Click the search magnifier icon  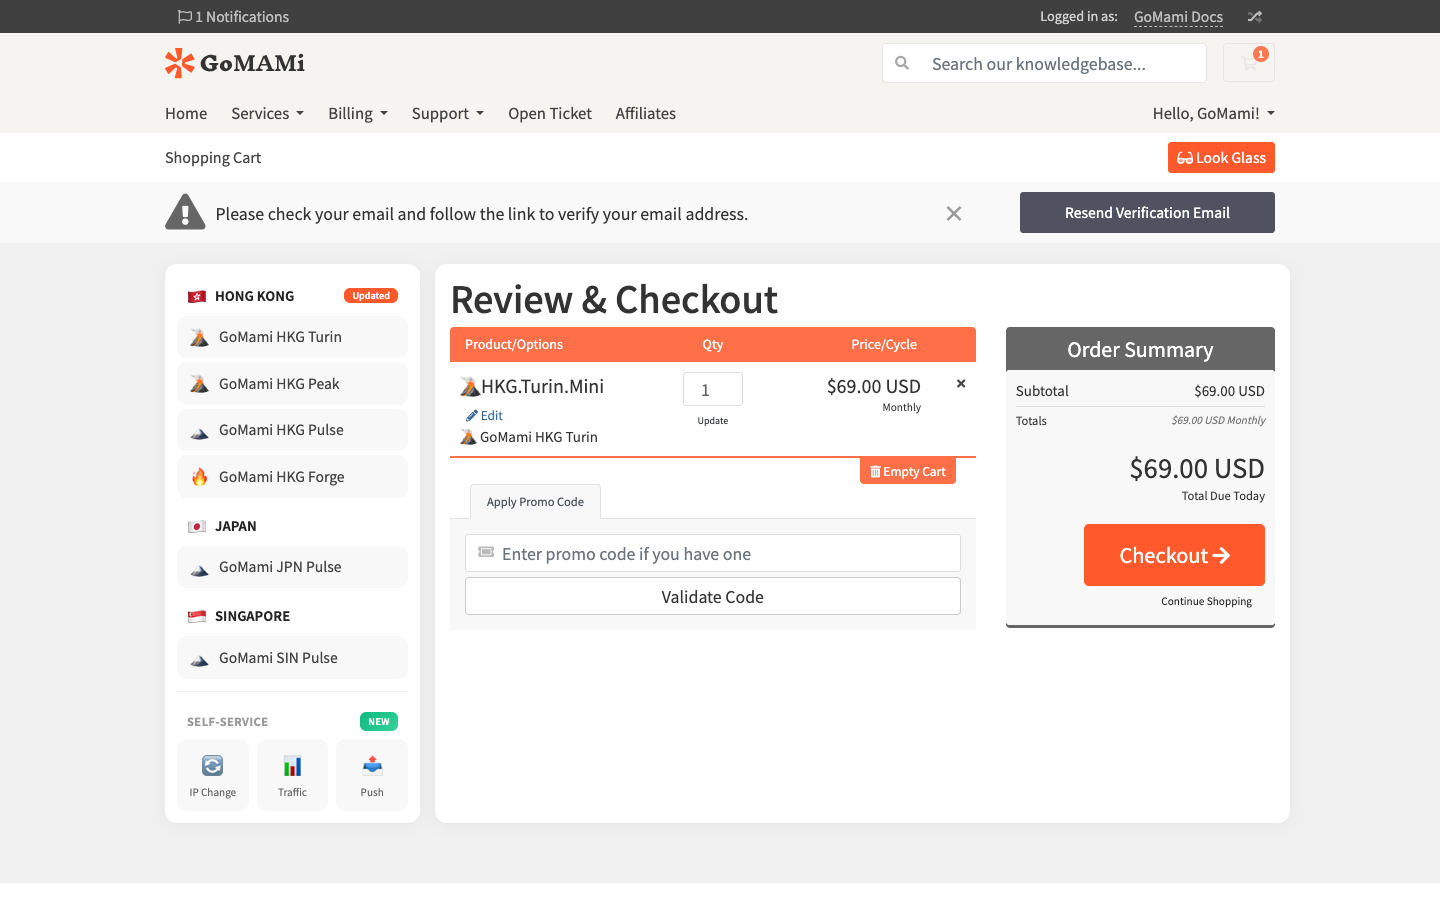pos(902,63)
